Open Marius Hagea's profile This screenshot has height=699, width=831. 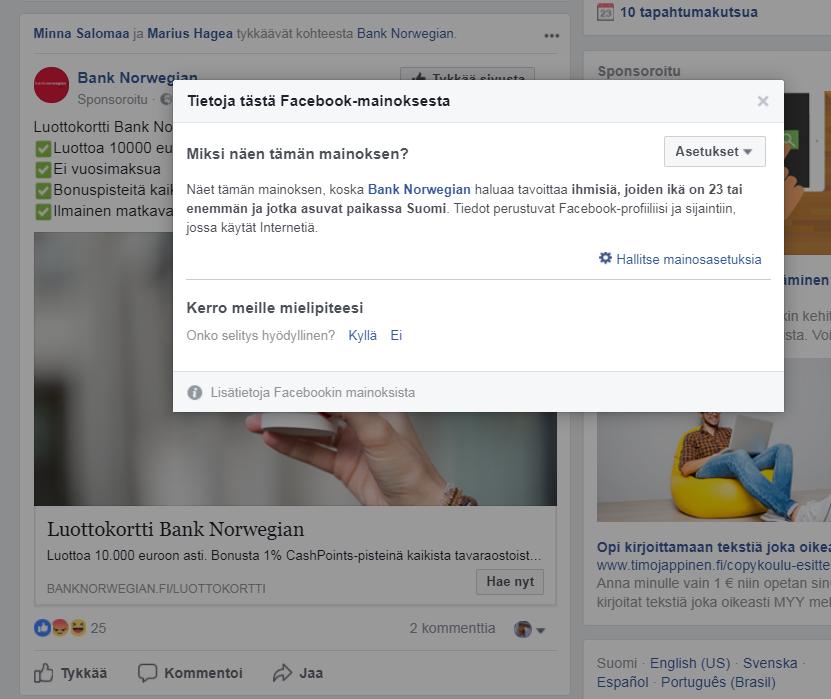190,33
